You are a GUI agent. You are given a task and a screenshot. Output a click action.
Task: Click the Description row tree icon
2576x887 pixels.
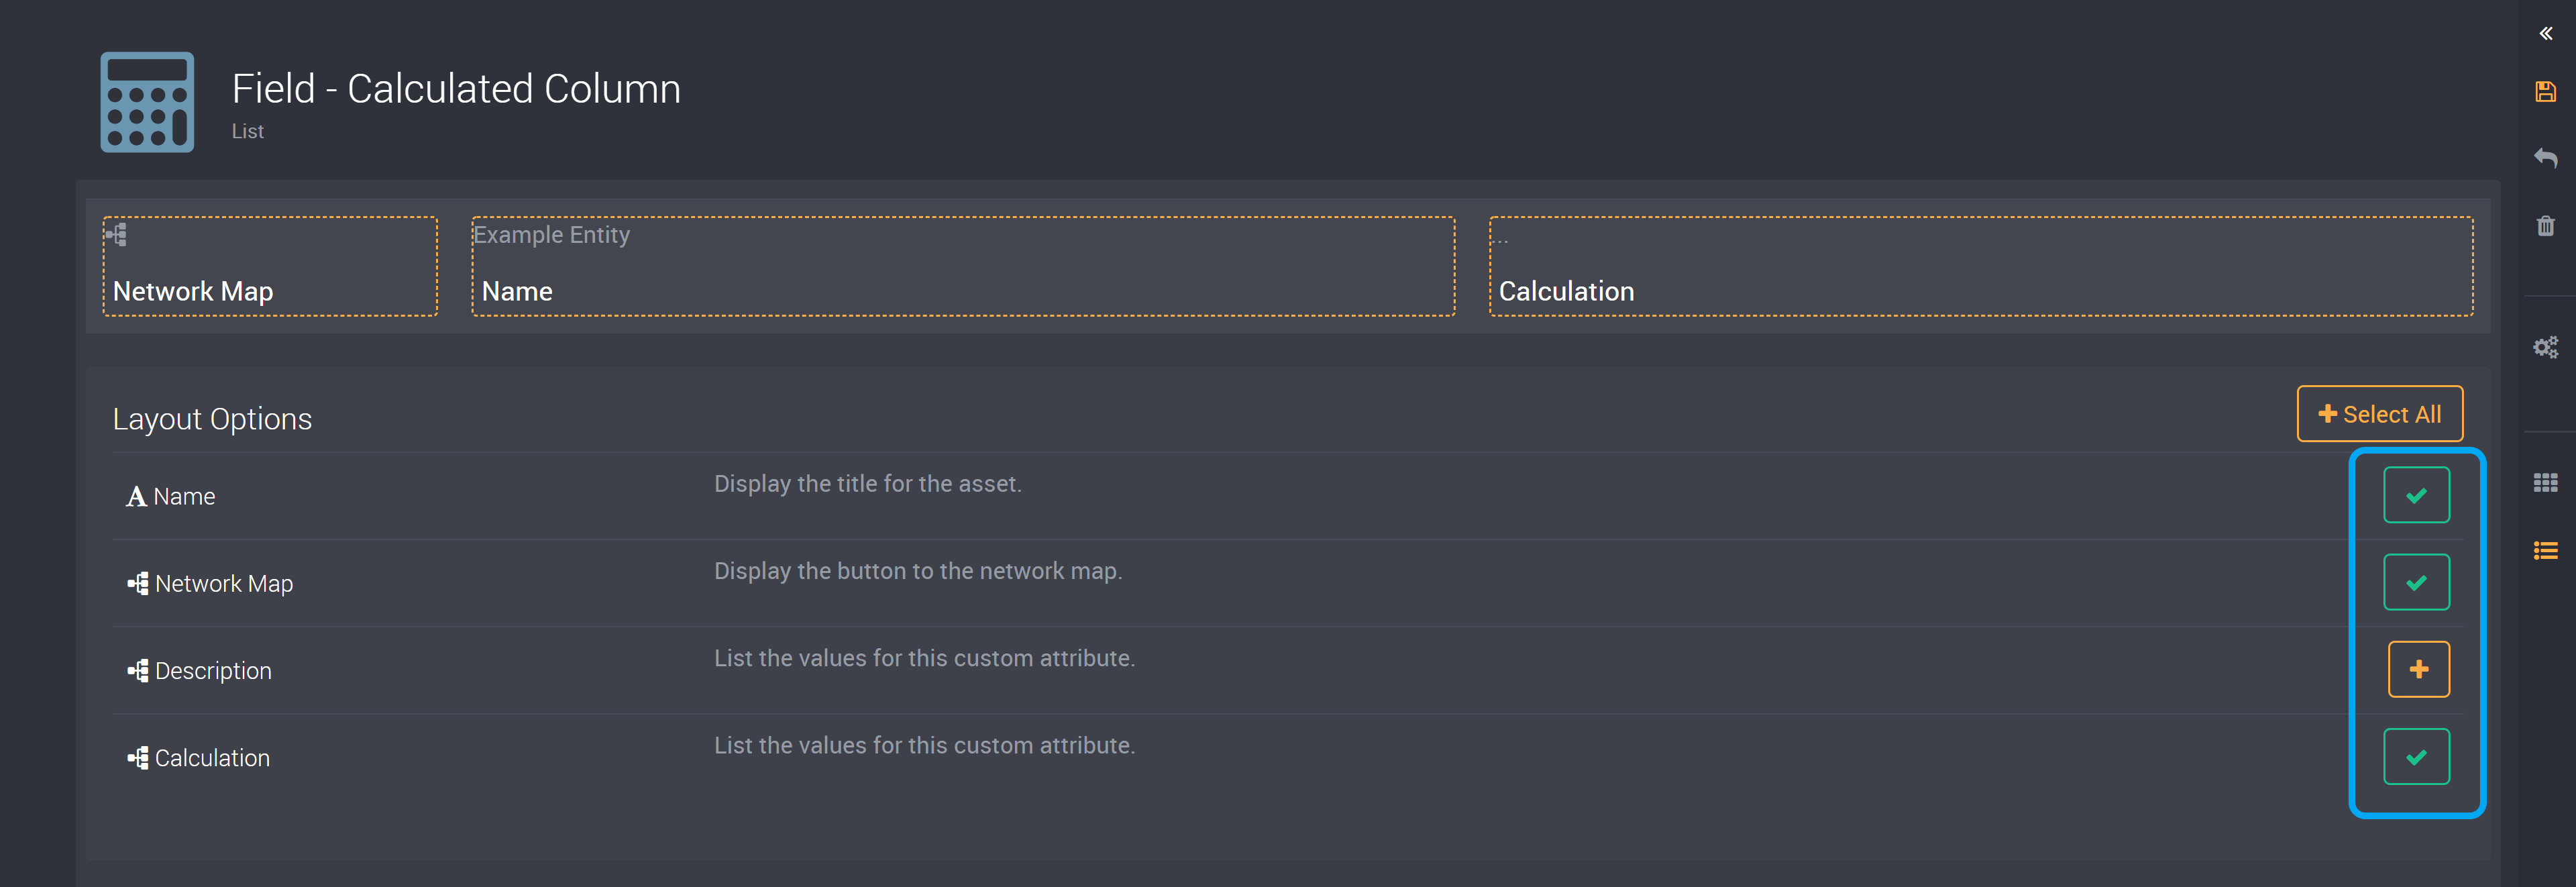tap(138, 671)
